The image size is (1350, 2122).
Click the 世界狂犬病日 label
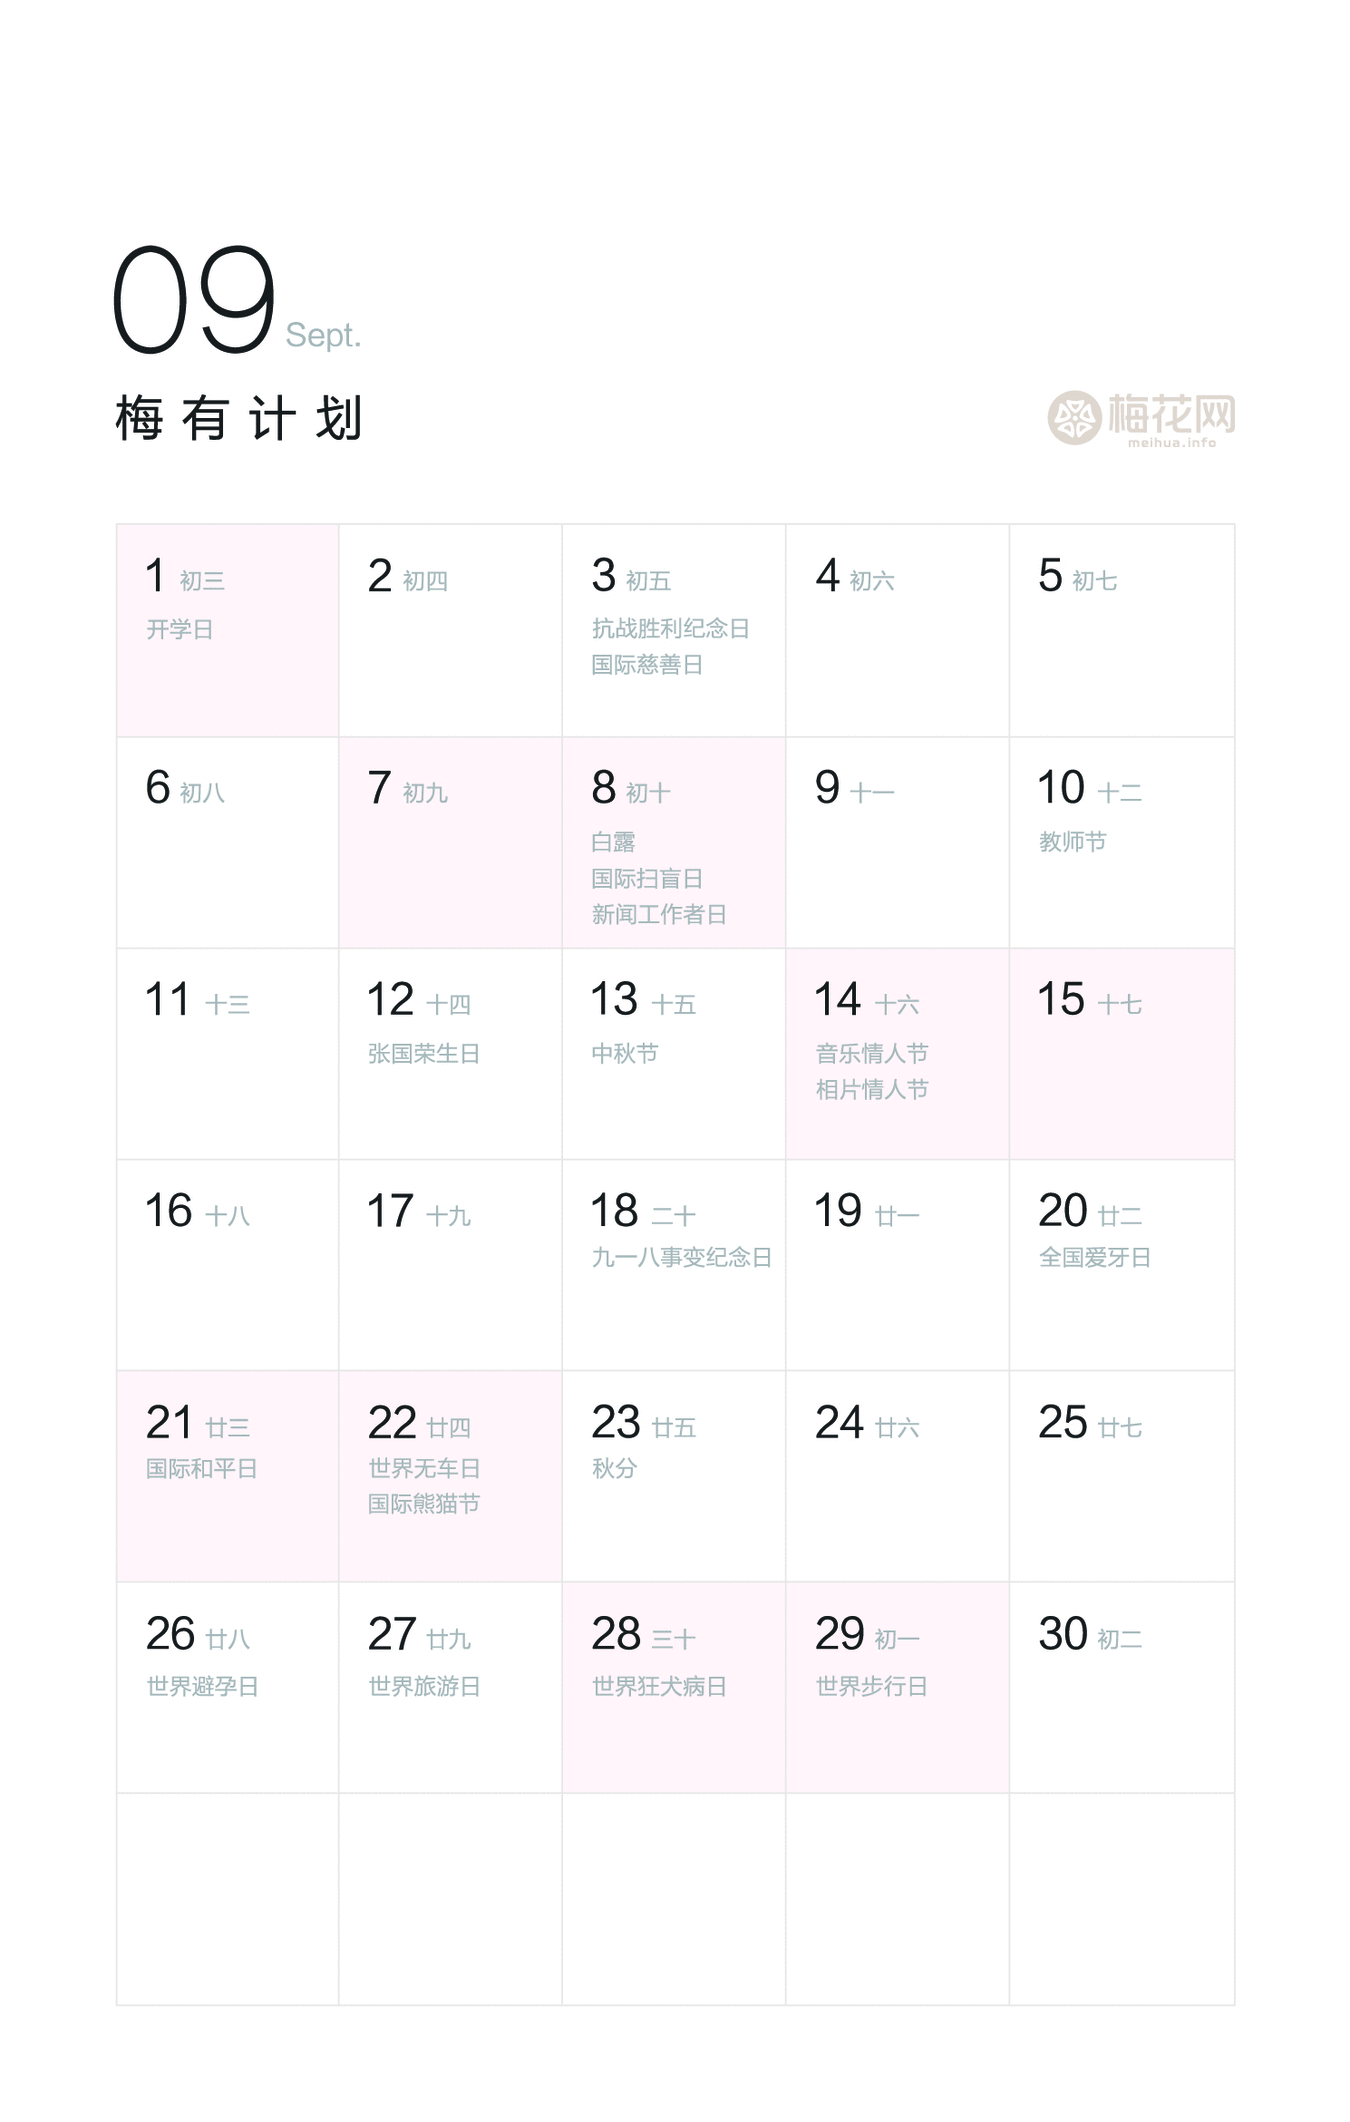click(658, 1687)
